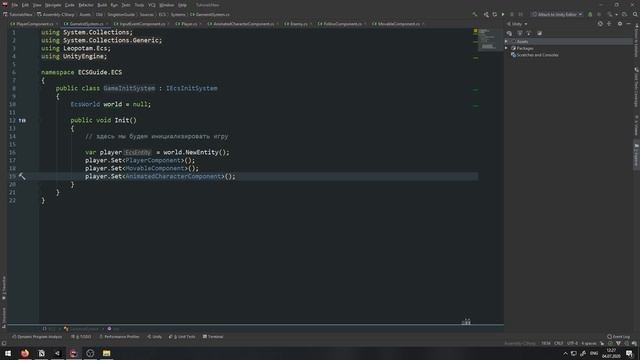Switch to PlayerComponent.cs tab
This screenshot has width=640, height=360.
34,24
